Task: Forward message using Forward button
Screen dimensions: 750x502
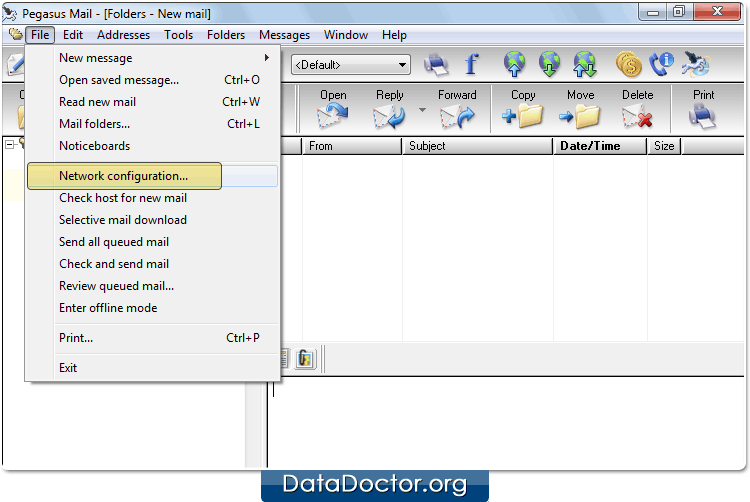Action: [x=457, y=109]
